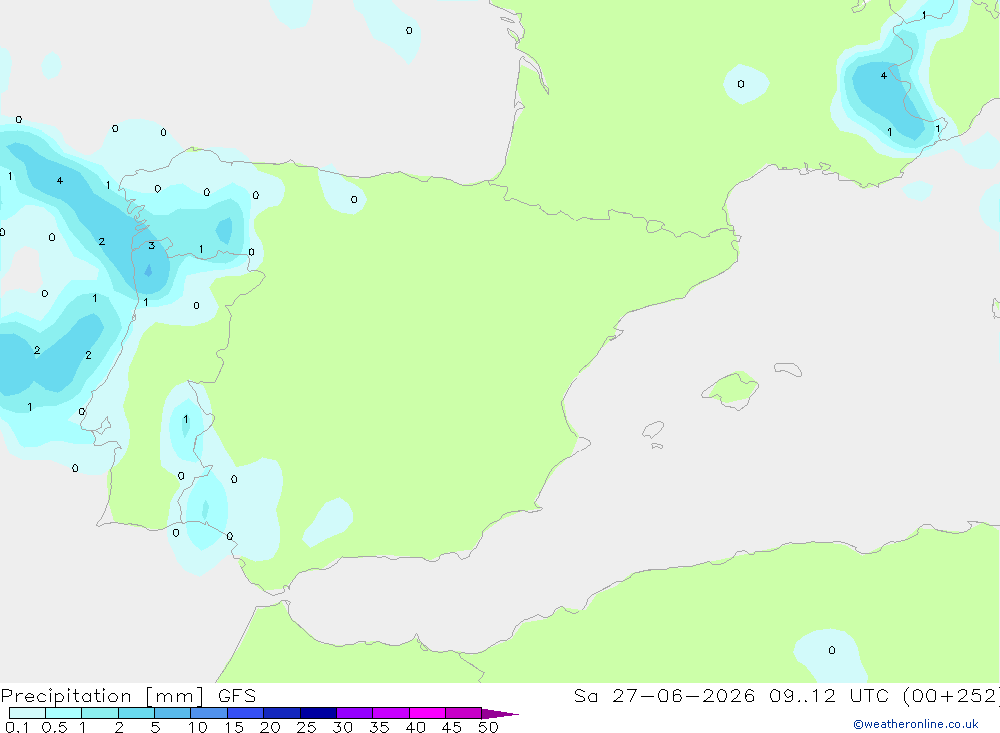
Task: Click the legend value '50'
Action: tap(488, 727)
